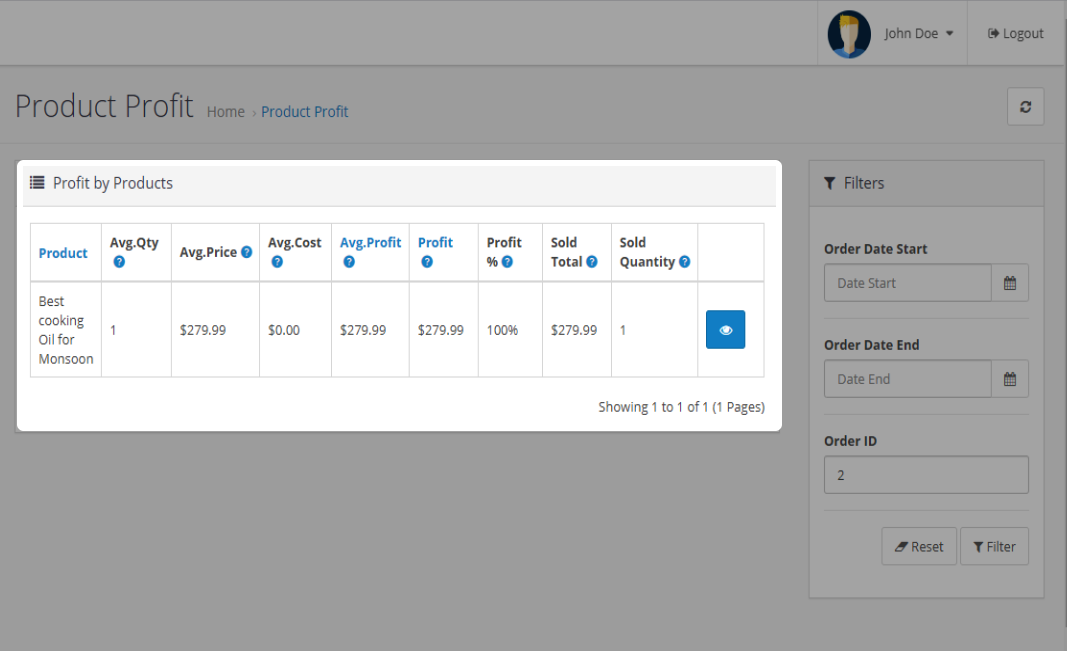This screenshot has width=1067, height=651.
Task: Open the John Doe user dropdown
Action: (x=917, y=34)
